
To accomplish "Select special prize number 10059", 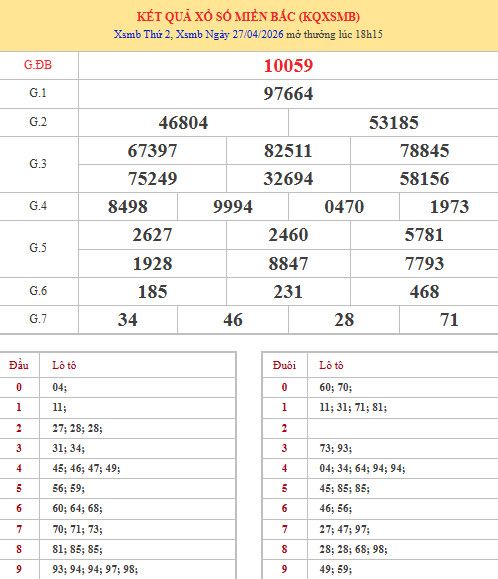I will tap(288, 66).
